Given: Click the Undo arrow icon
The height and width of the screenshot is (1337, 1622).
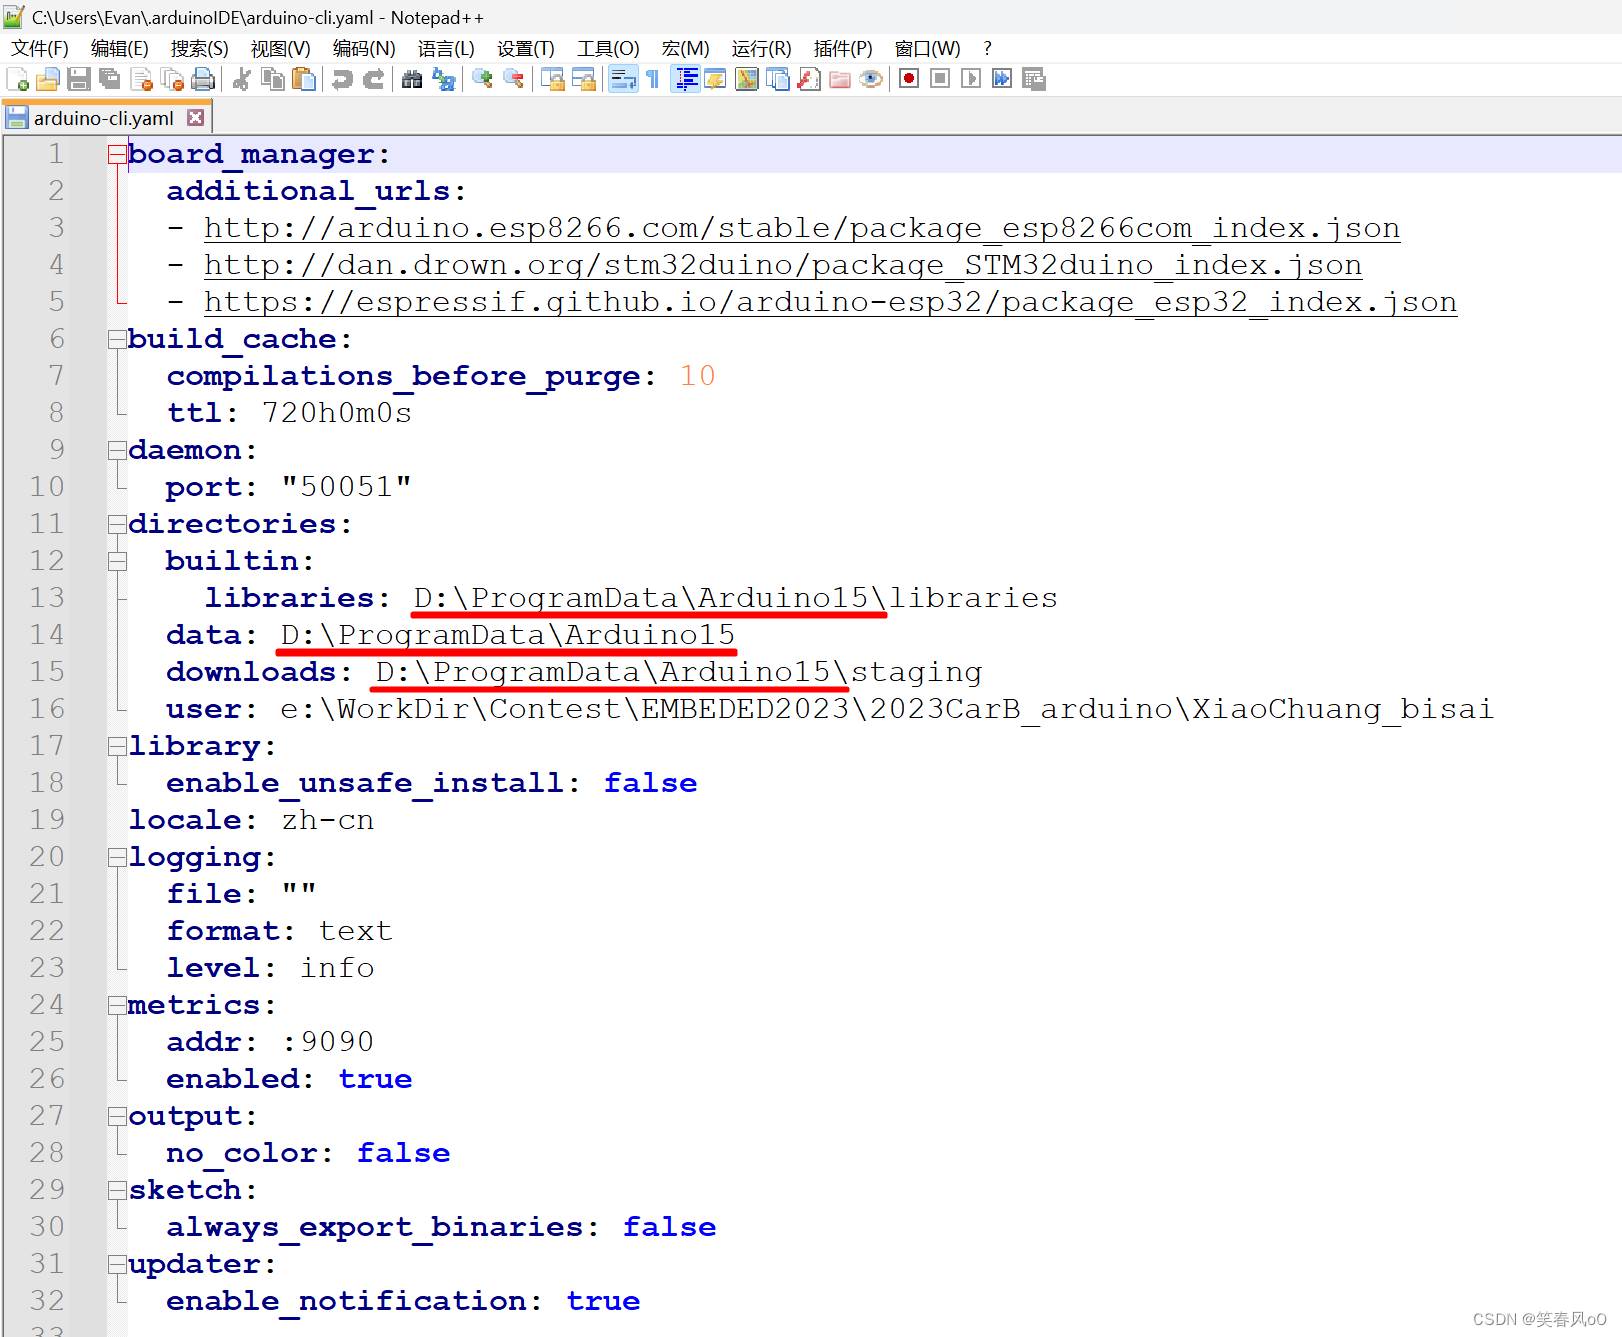Looking at the screenshot, I should [x=342, y=79].
